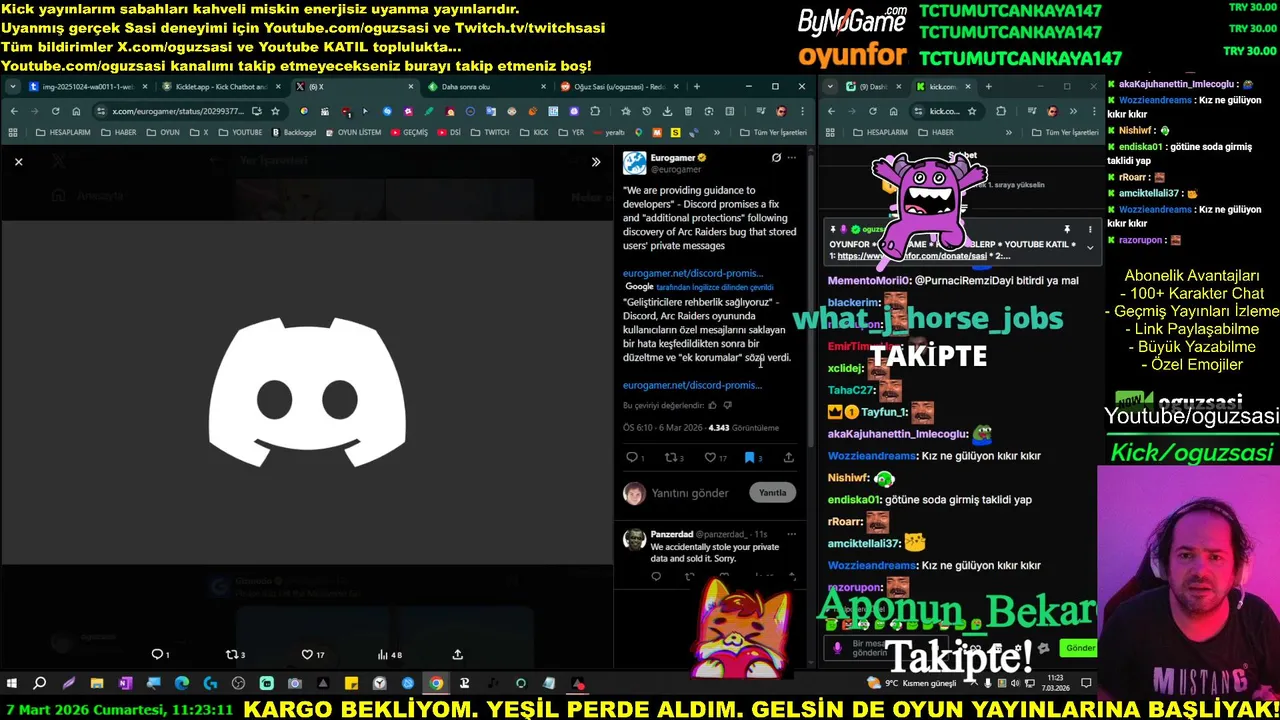Open Windows taskbar search
Viewport: 1280px width, 720px height.
click(40, 684)
